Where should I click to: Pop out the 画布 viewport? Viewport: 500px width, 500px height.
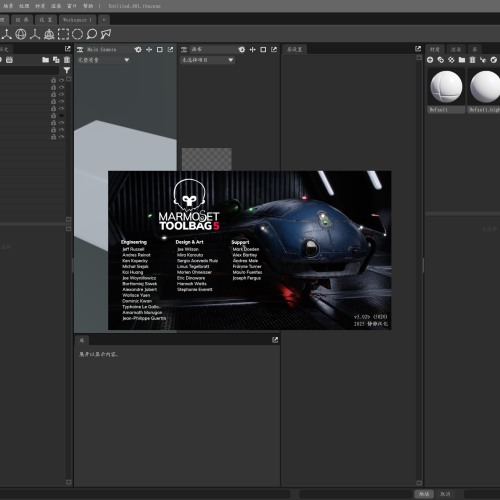pos(274,49)
